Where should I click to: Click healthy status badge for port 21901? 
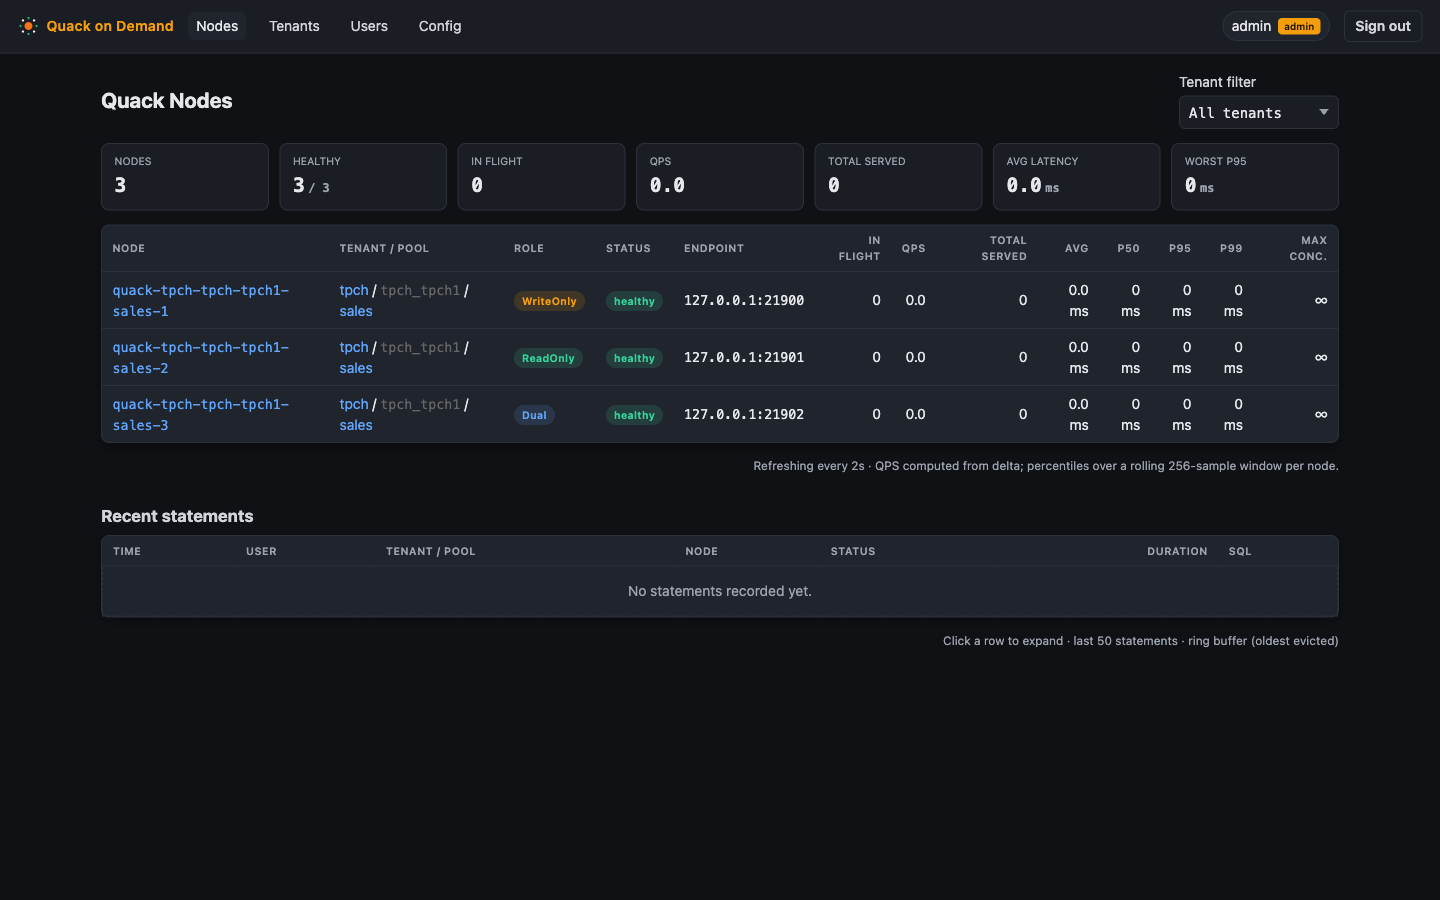pos(634,358)
